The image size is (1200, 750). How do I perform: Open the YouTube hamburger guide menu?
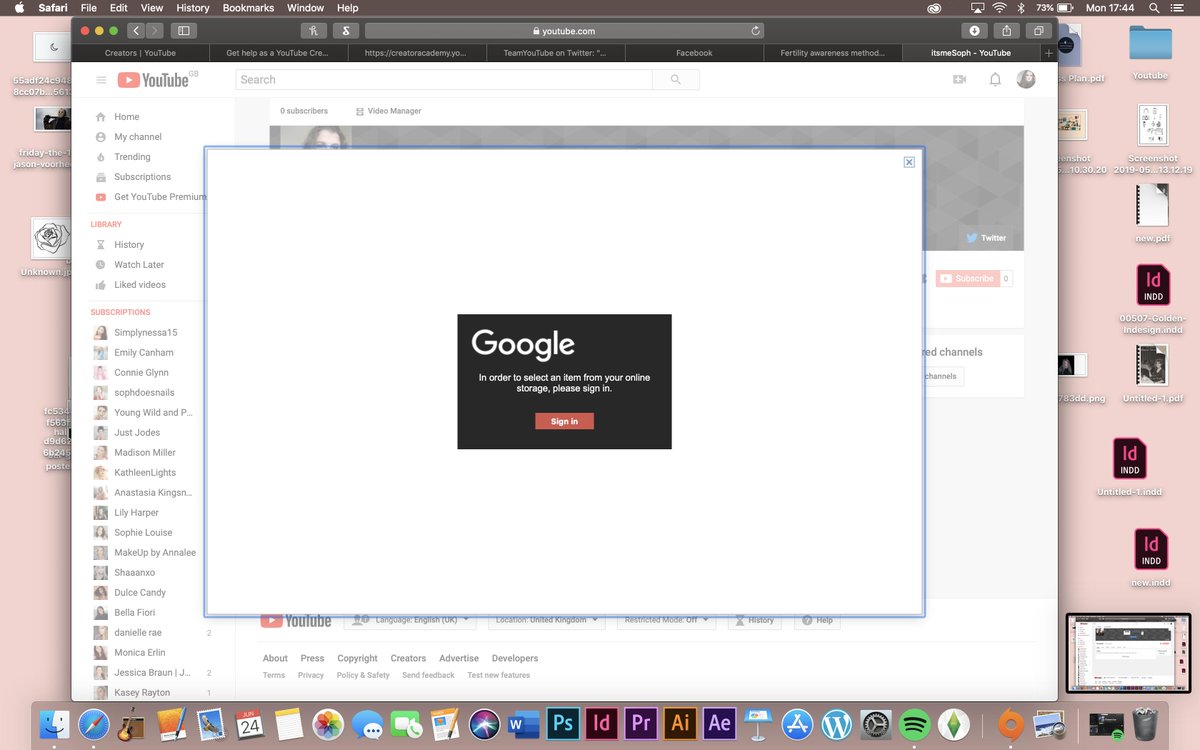[101, 80]
